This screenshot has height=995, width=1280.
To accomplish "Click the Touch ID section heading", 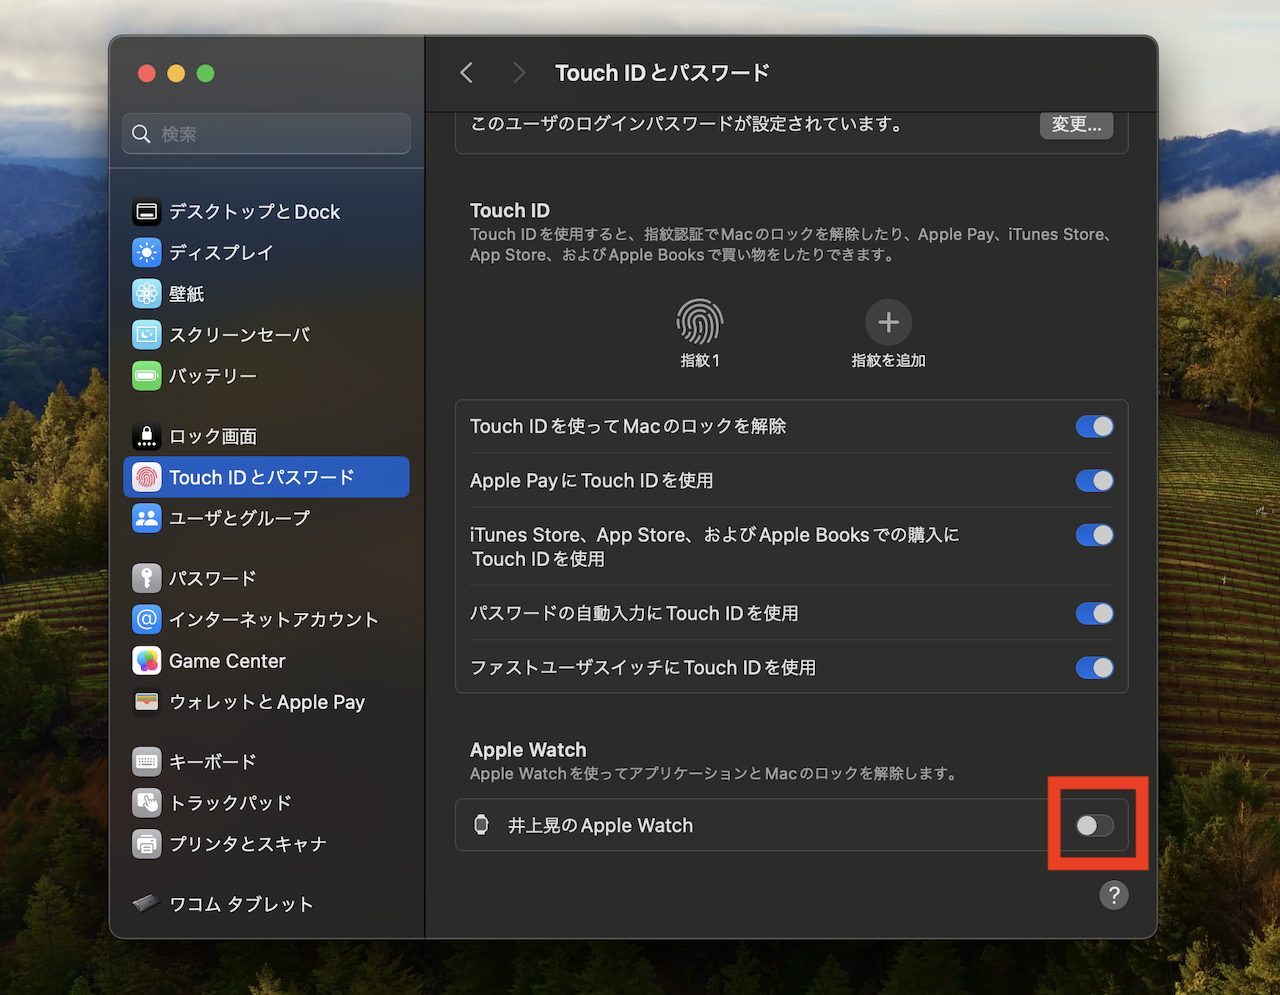I will click(x=510, y=210).
